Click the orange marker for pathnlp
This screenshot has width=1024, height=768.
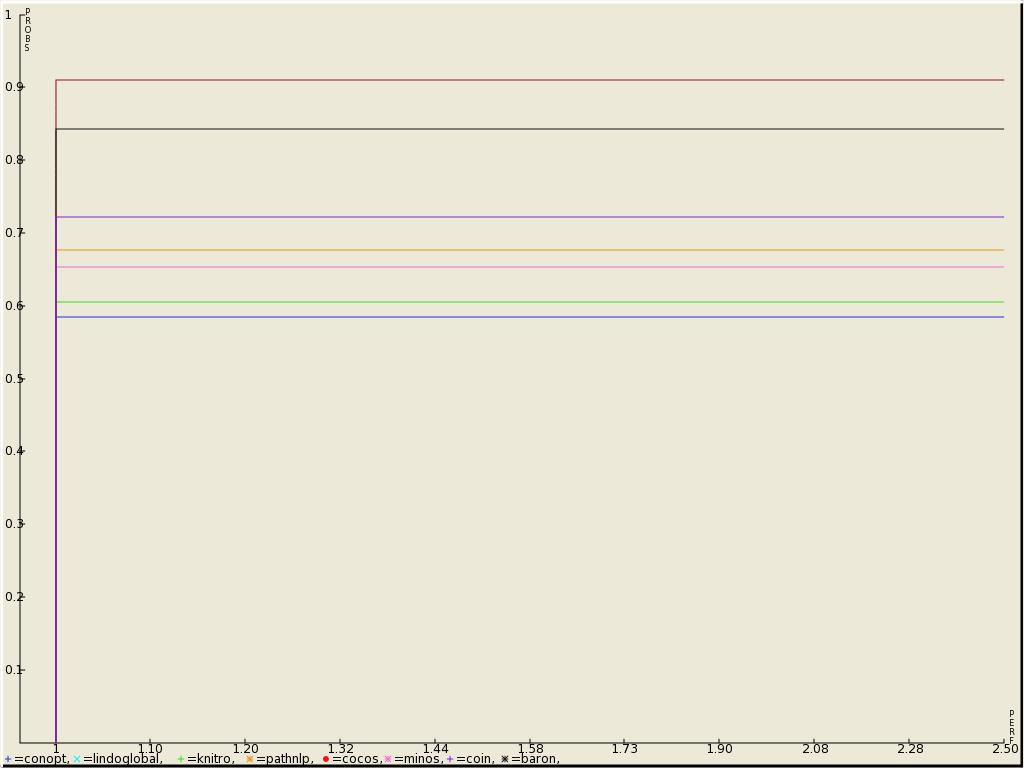[x=249, y=759]
